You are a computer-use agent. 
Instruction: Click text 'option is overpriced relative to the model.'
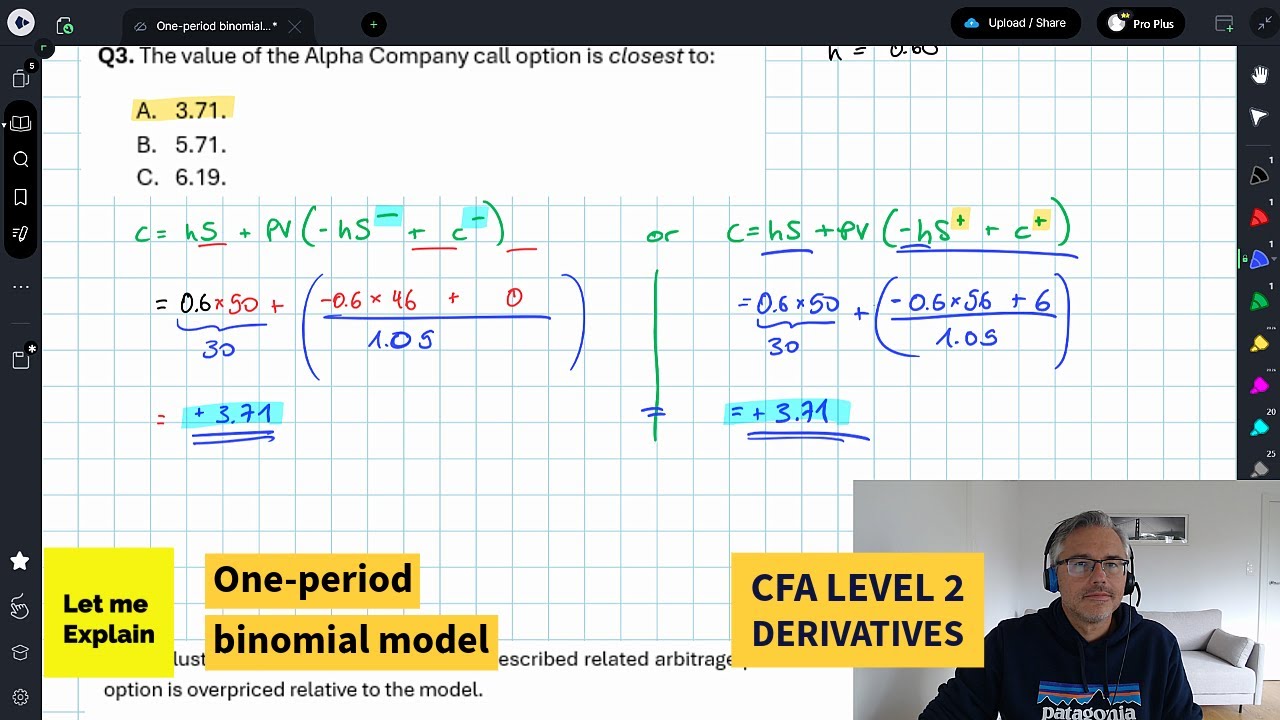(x=293, y=689)
